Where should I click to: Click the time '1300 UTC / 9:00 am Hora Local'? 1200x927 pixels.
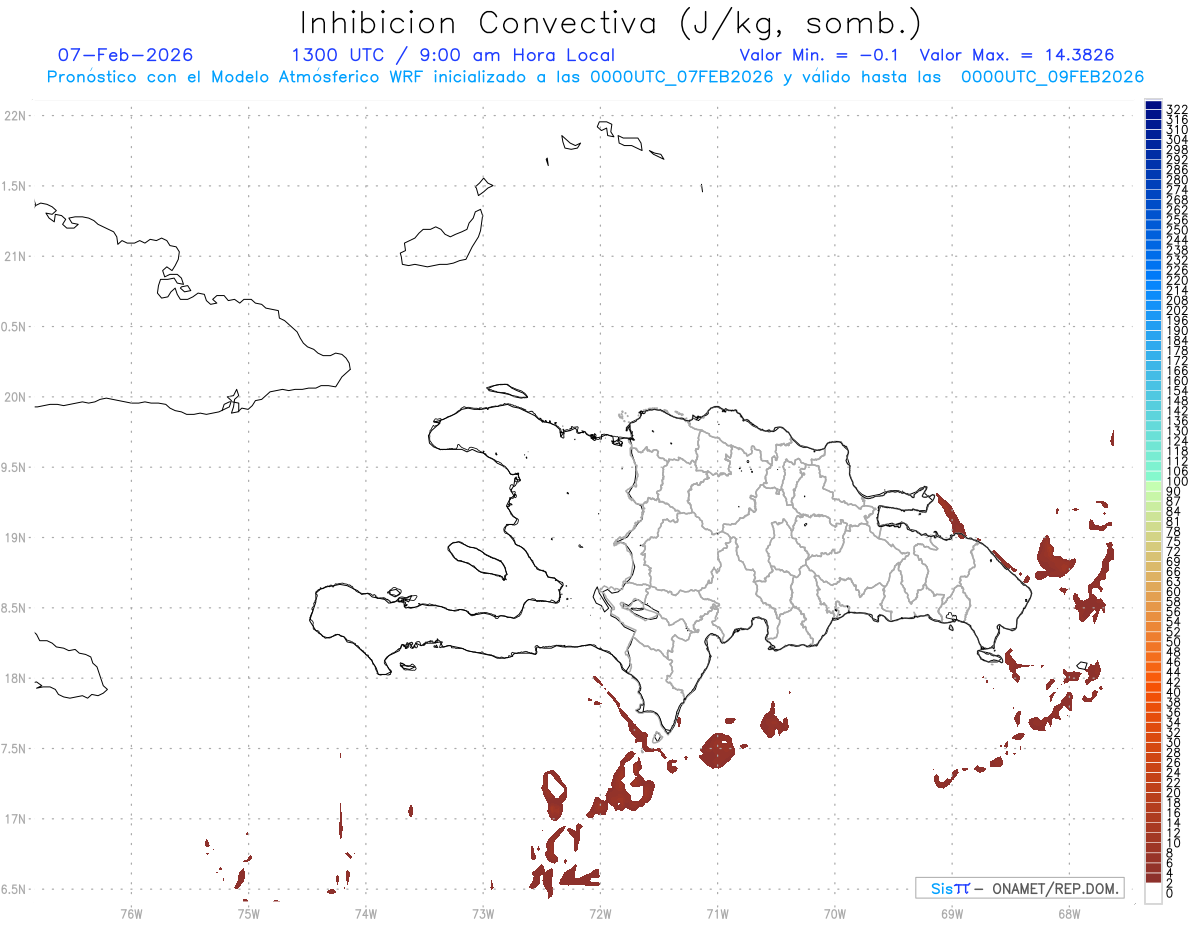coord(453,55)
